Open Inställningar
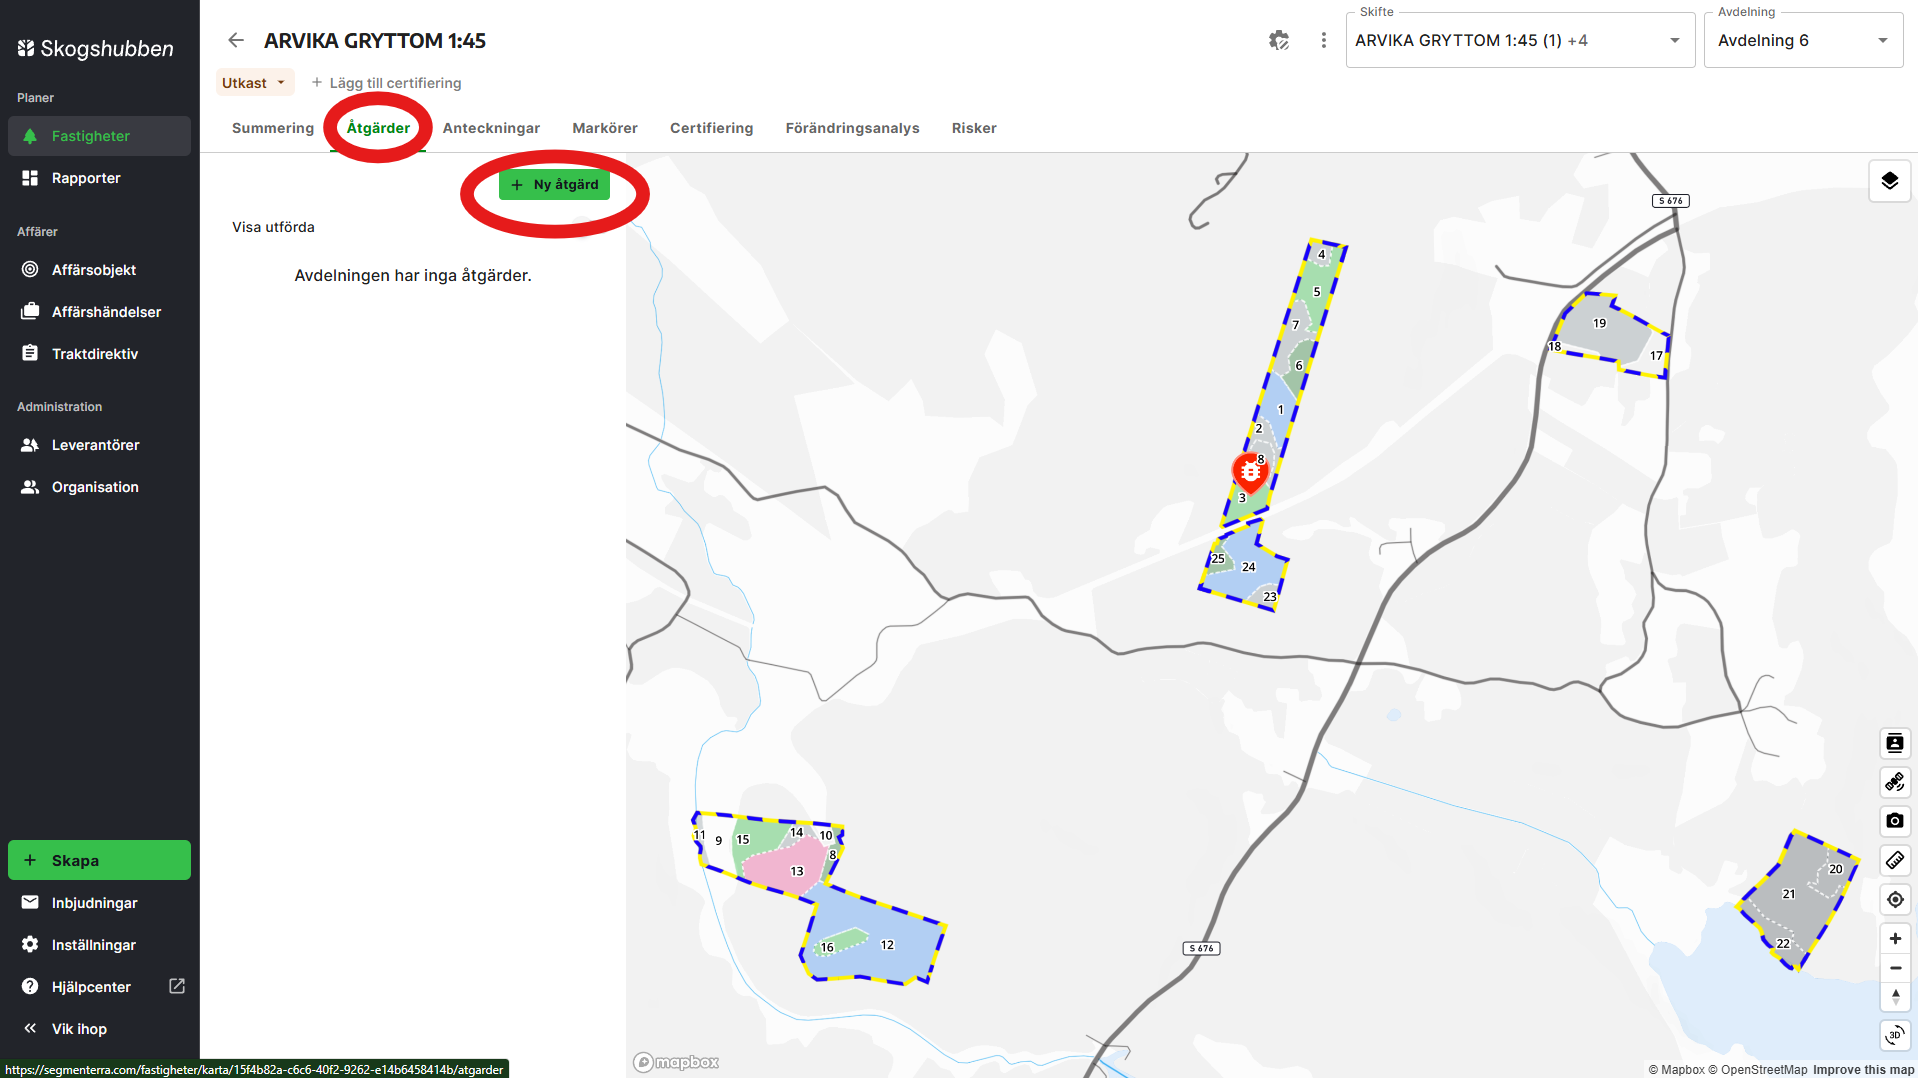Screen dimensions: 1918x1078 [x=99, y=945]
